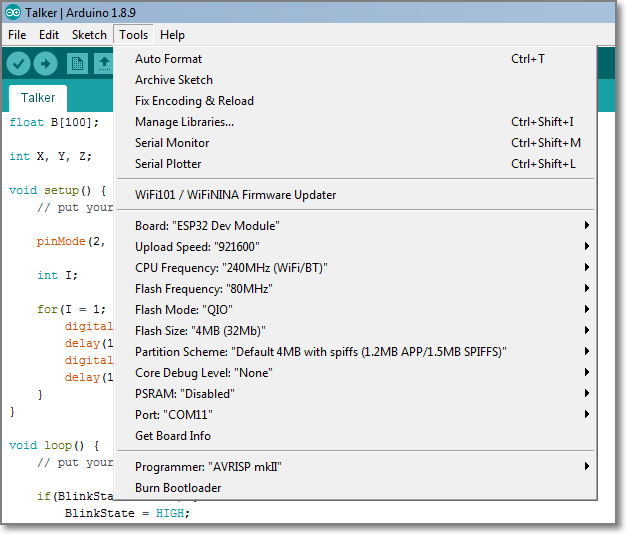Choose Auto Format from Tools menu

(x=355, y=59)
